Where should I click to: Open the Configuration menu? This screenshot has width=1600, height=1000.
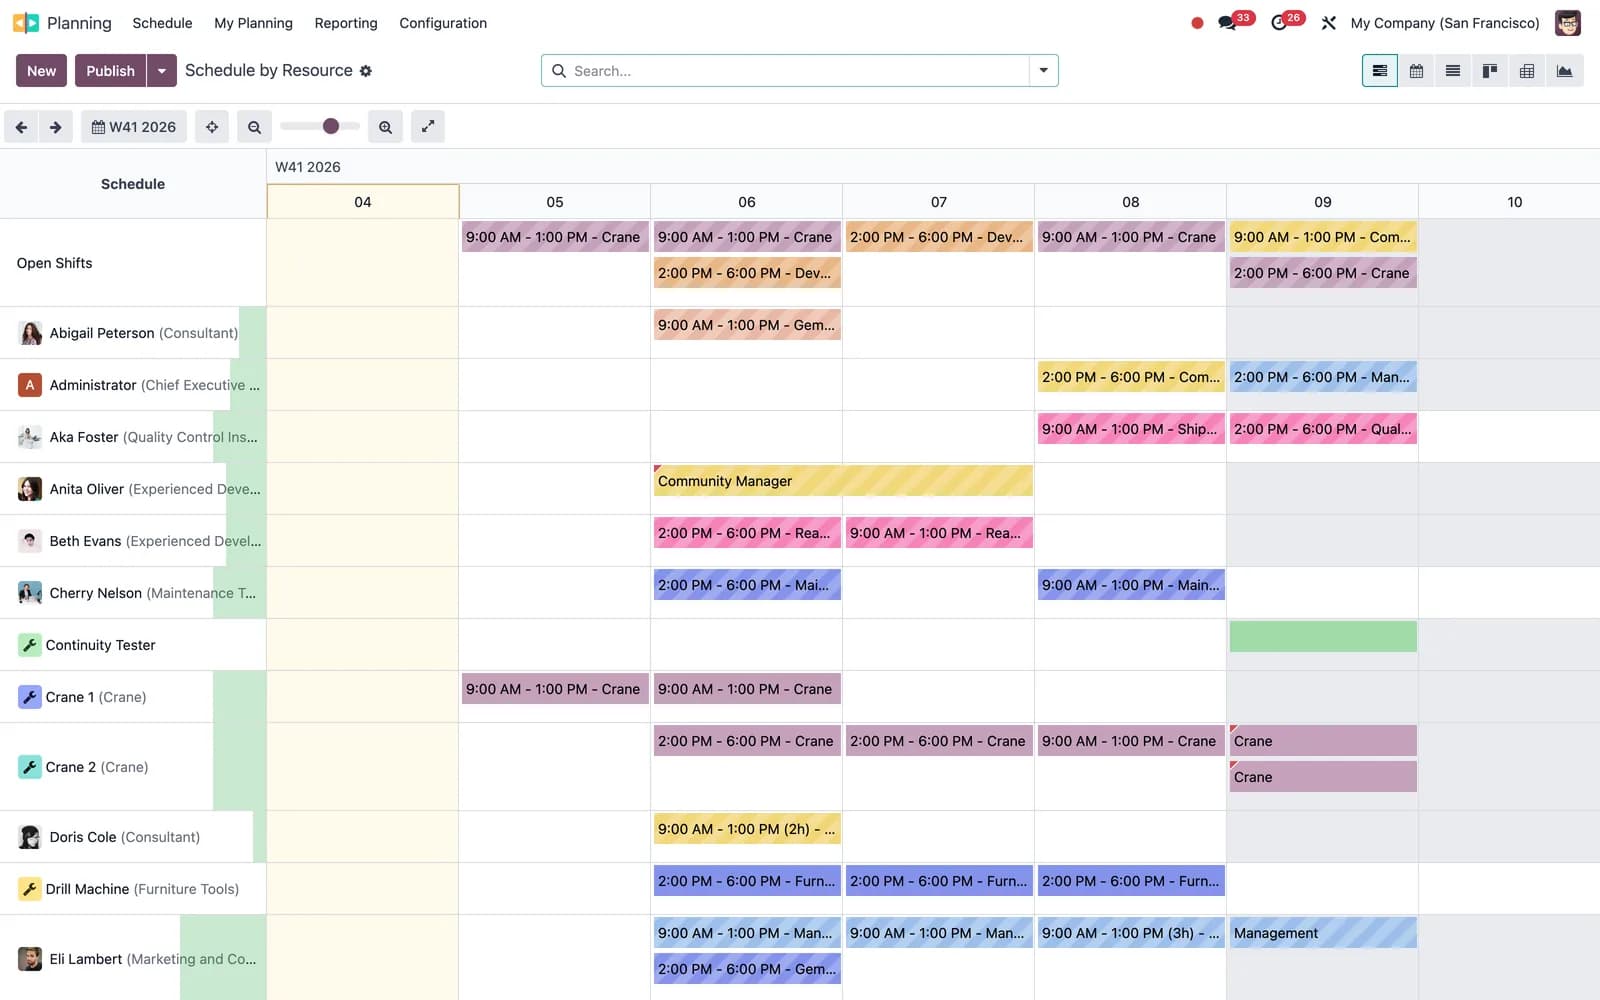(x=443, y=23)
